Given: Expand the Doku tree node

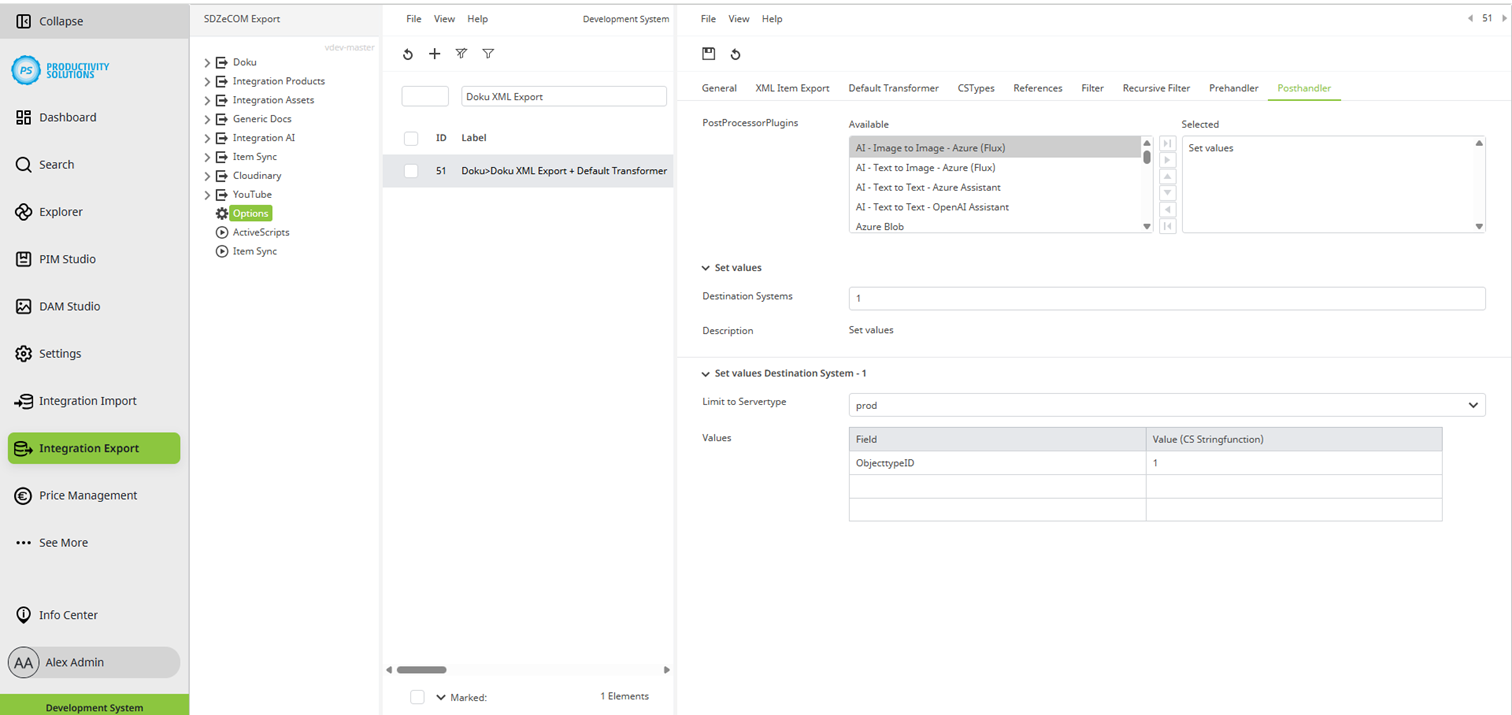Looking at the screenshot, I should [x=205, y=62].
